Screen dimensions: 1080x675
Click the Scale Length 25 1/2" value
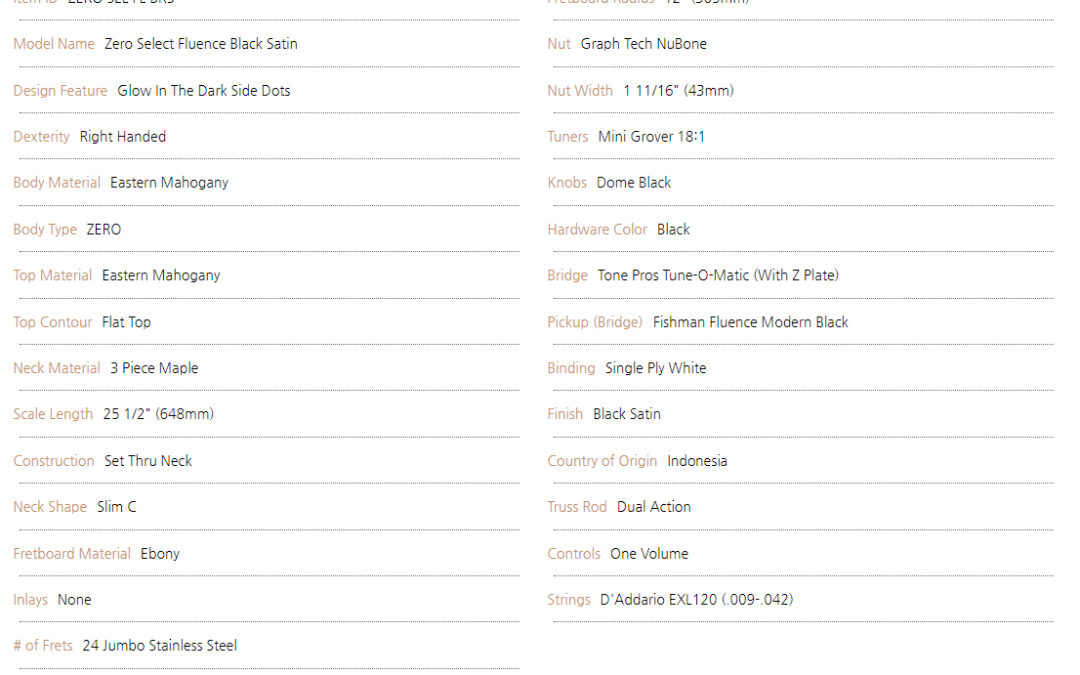coord(158,415)
